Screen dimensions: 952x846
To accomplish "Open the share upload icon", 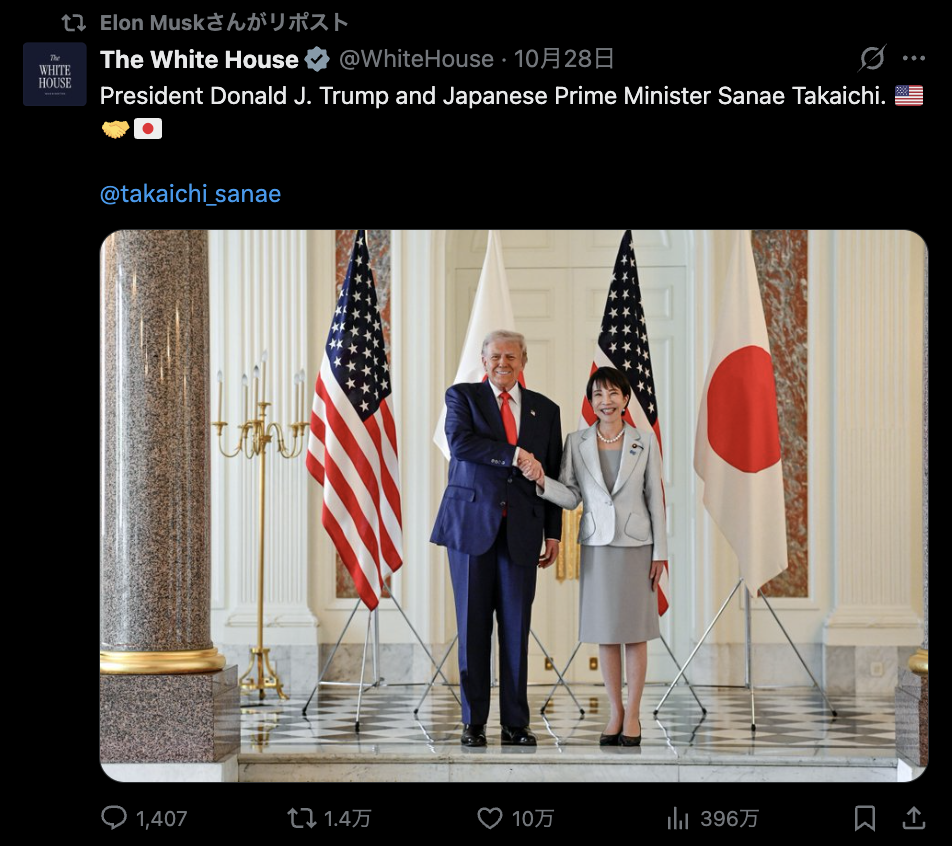I will [x=913, y=818].
